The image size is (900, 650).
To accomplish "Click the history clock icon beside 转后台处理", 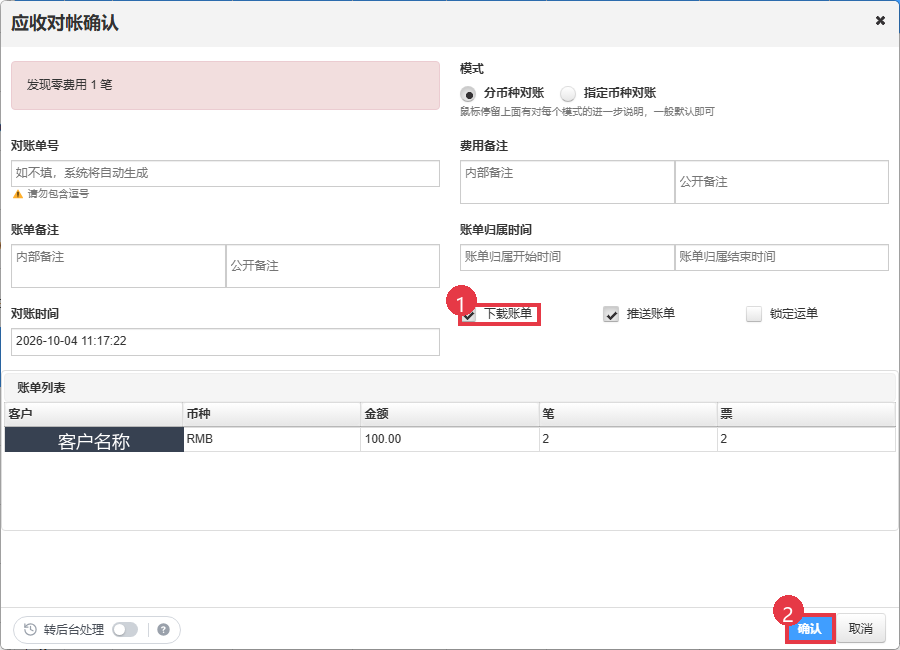I will pos(30,630).
